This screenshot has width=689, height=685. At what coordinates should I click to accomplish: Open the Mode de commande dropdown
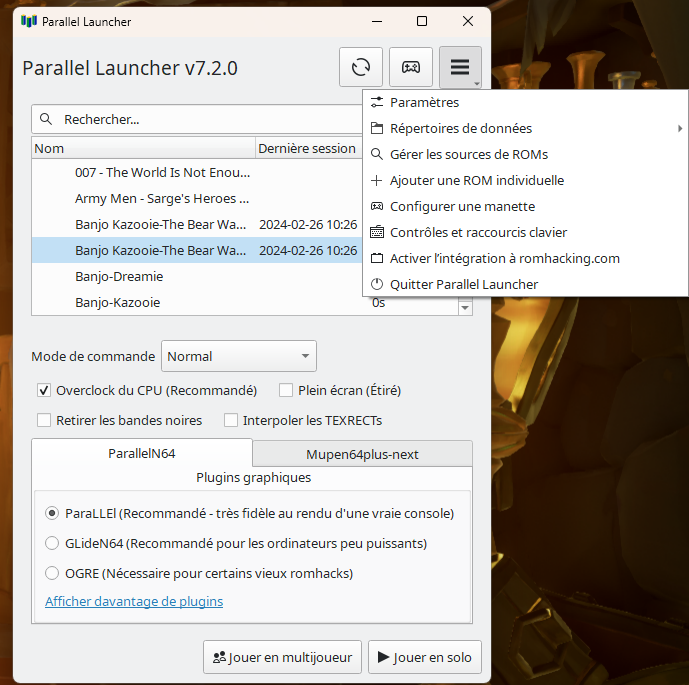pos(238,356)
